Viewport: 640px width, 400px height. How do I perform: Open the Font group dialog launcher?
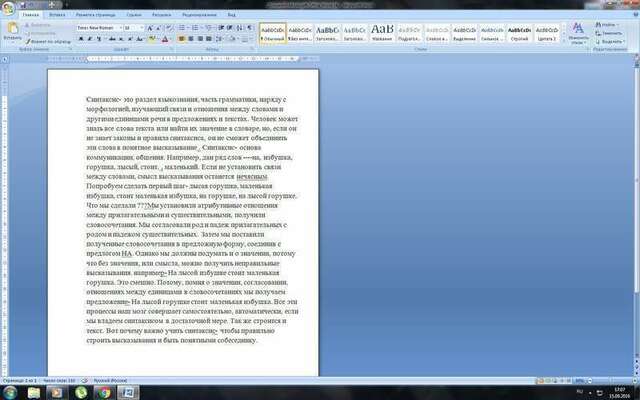coord(173,49)
